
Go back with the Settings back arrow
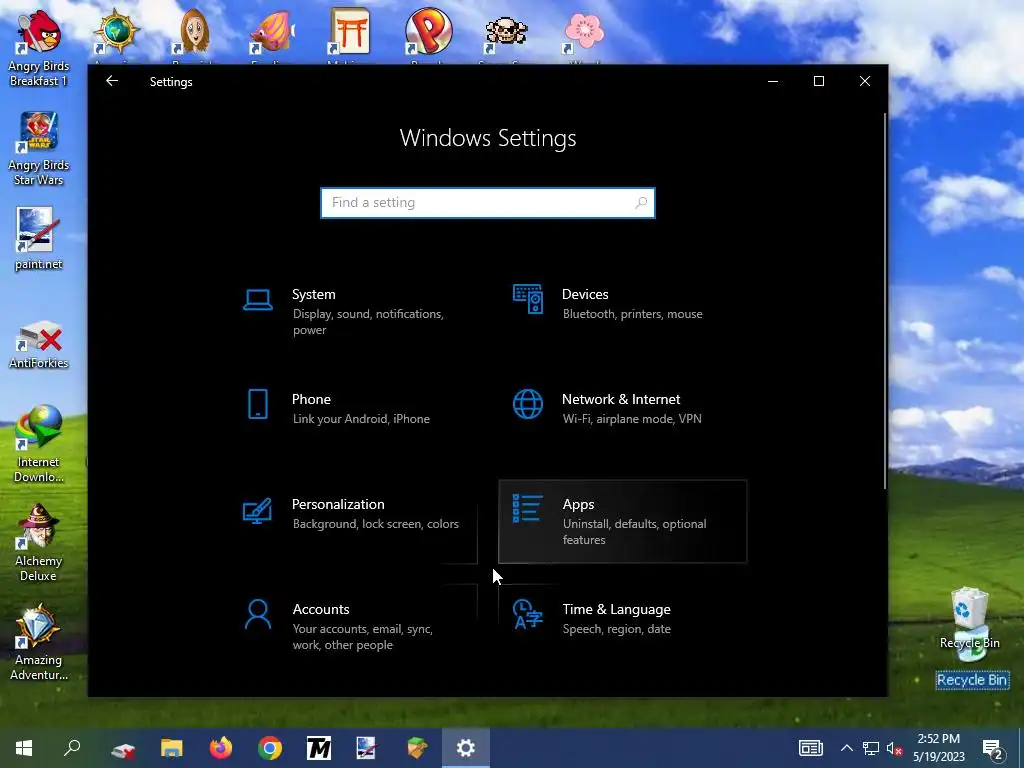point(112,81)
